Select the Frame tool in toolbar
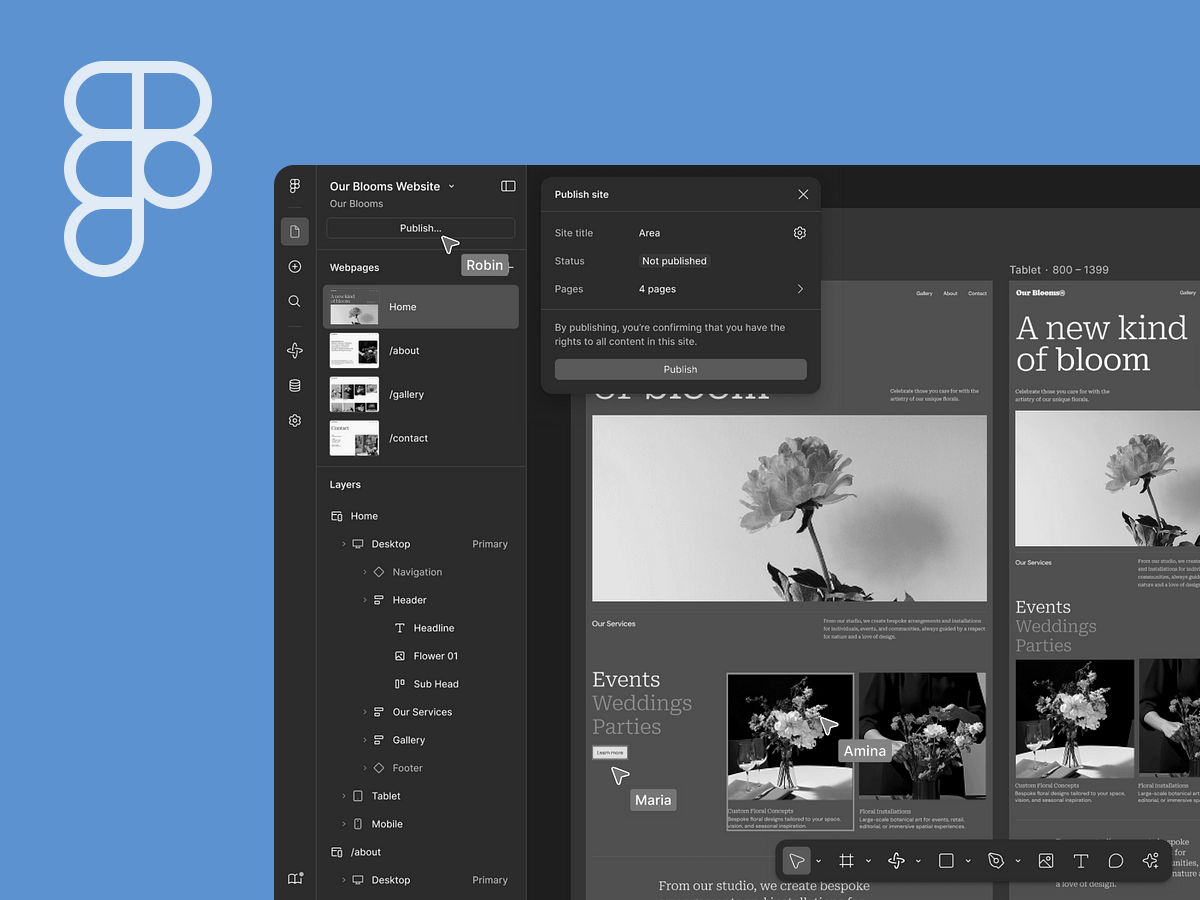The image size is (1200, 900). 846,861
